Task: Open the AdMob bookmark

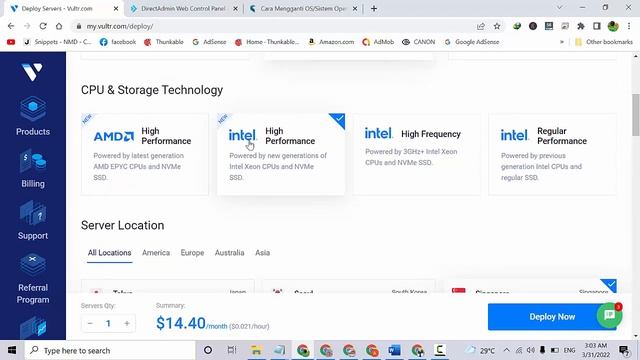Action: click(378, 42)
